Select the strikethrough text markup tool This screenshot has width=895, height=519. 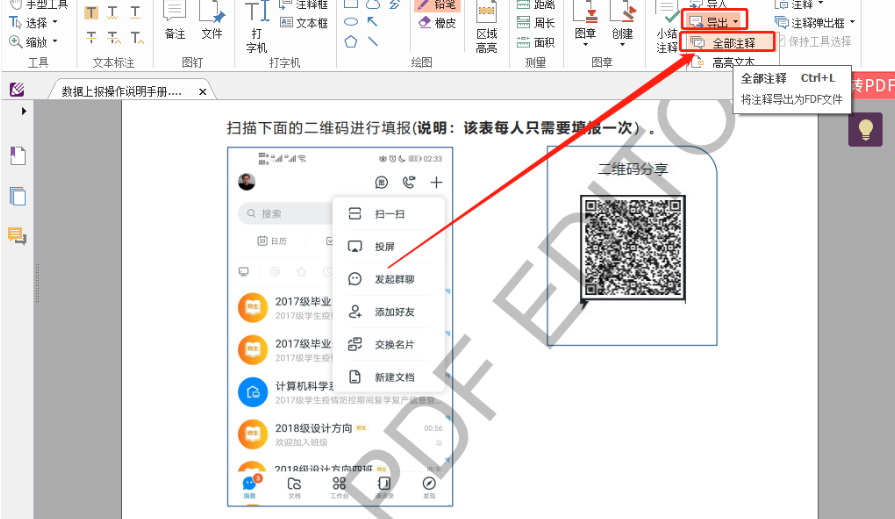pyautogui.click(x=91, y=38)
